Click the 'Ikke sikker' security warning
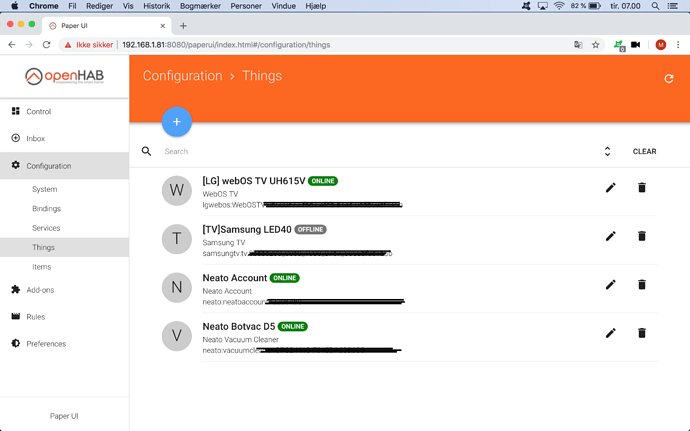This screenshot has width=690, height=431. coord(89,44)
